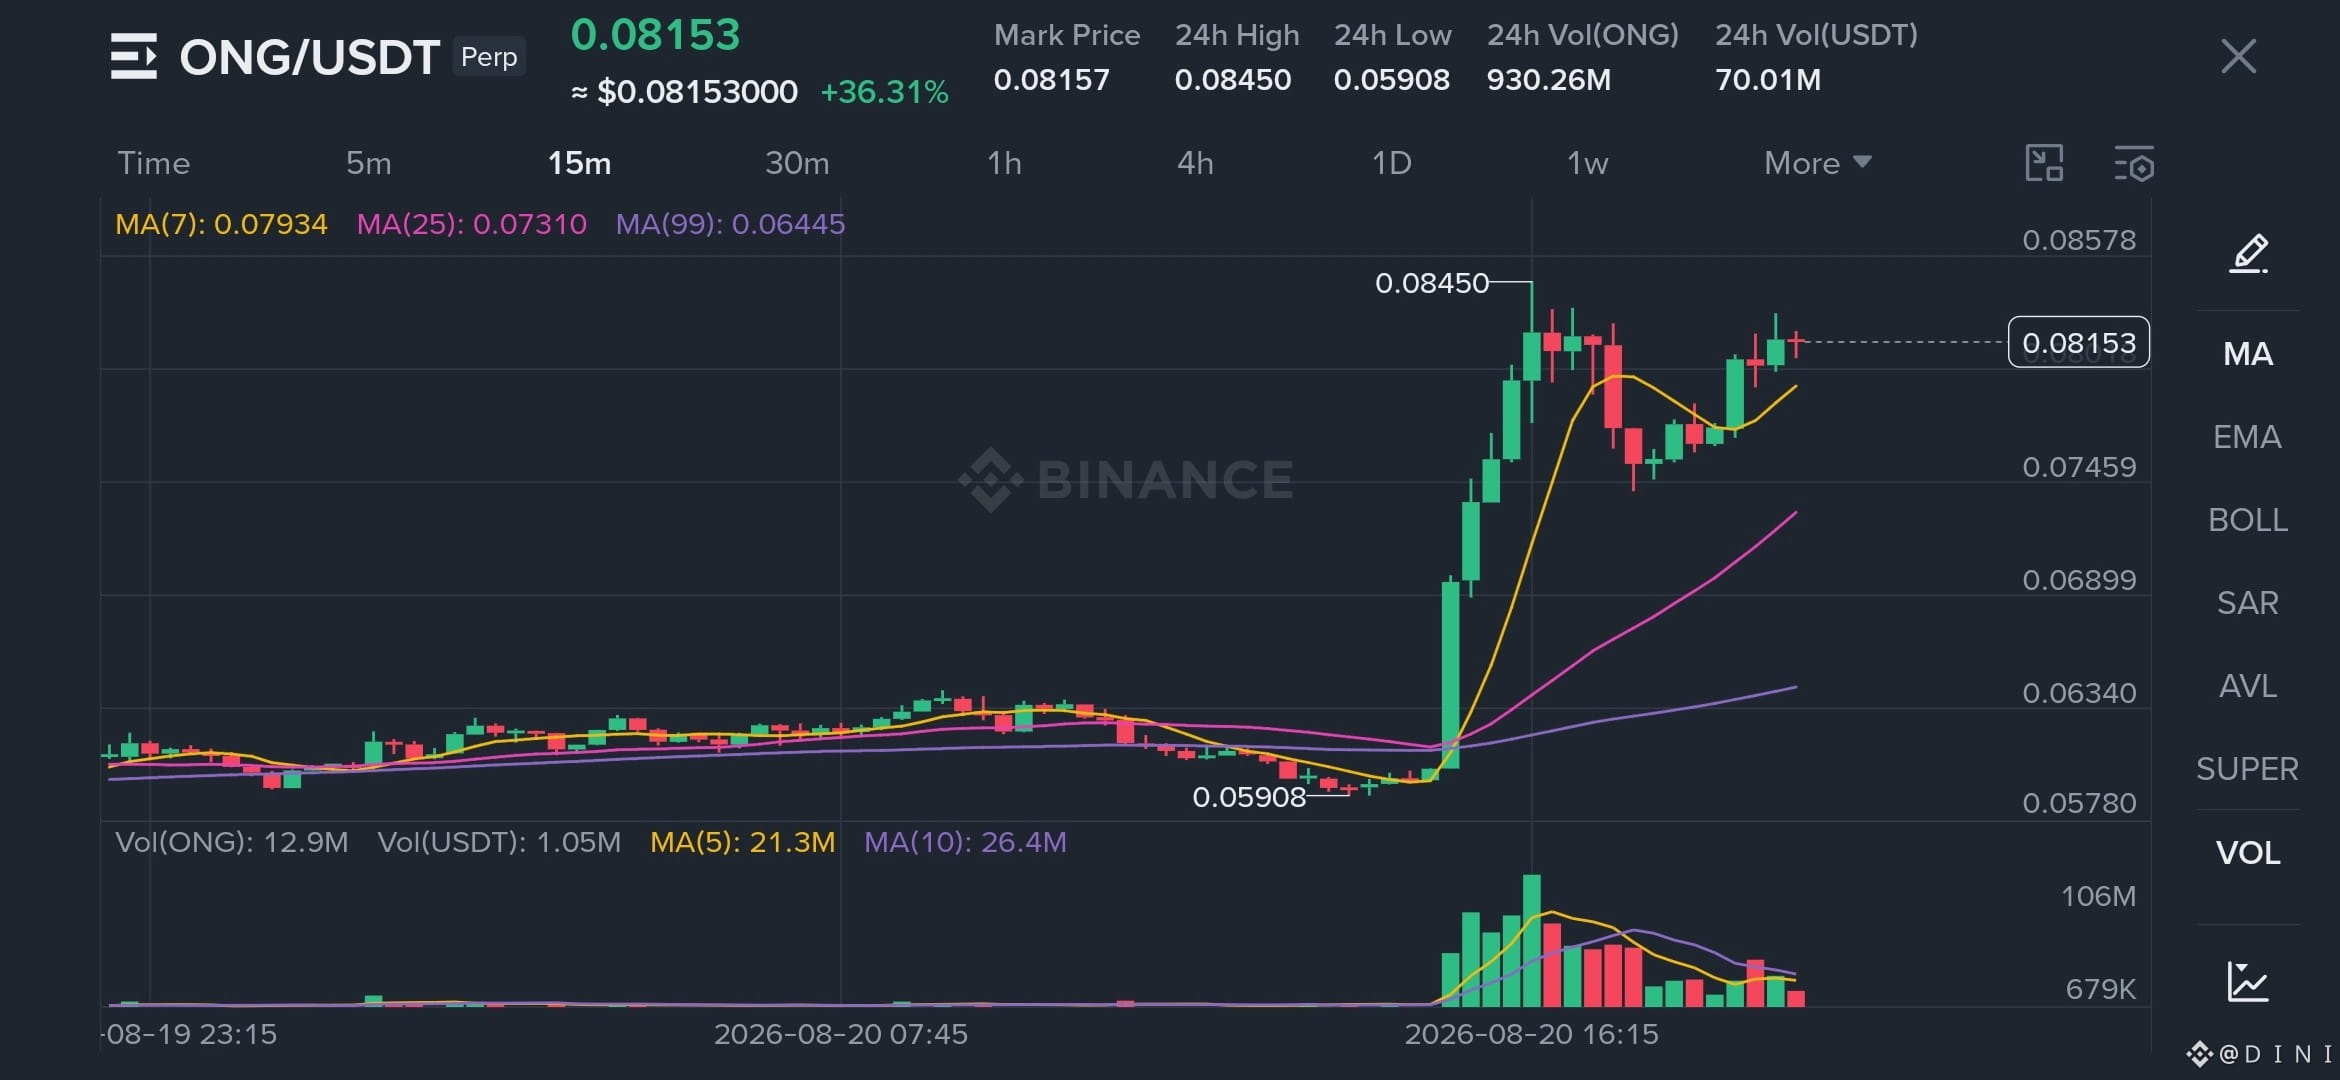2340x1080 pixels.
Task: Click the 2026-08-20 16:15 time label
Action: (x=1531, y=1034)
